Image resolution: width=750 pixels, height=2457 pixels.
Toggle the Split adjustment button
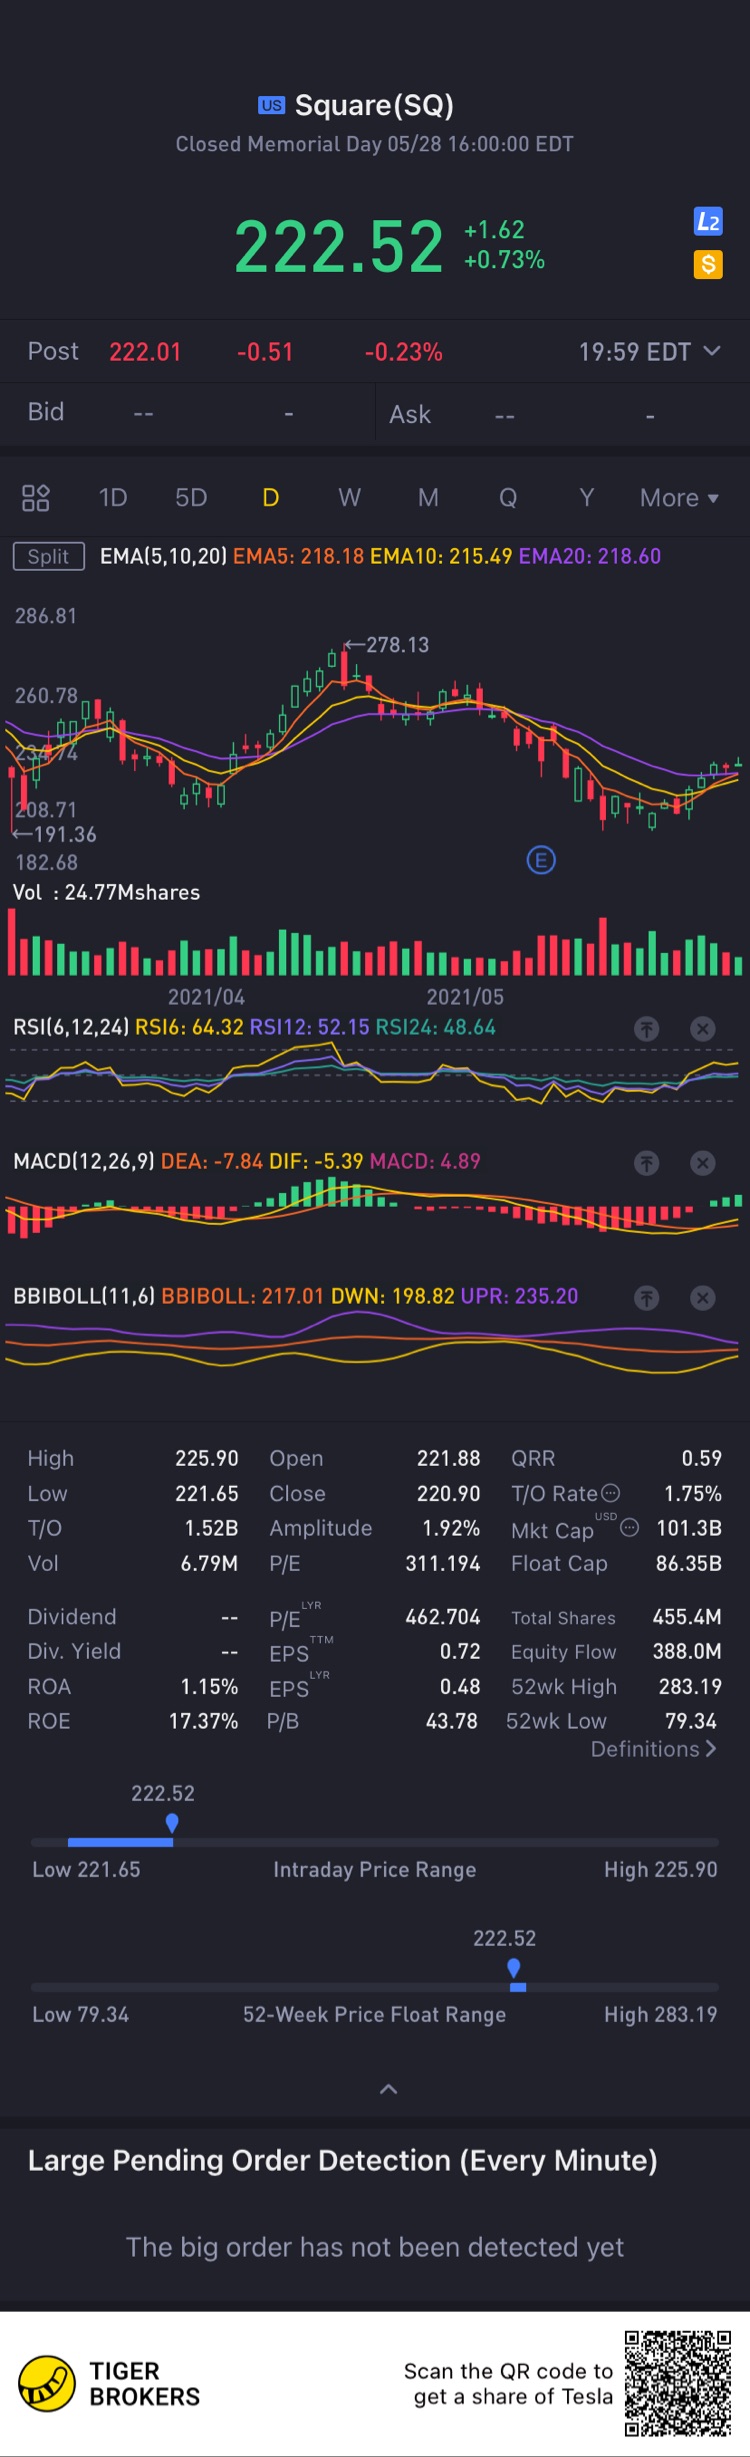coord(48,557)
